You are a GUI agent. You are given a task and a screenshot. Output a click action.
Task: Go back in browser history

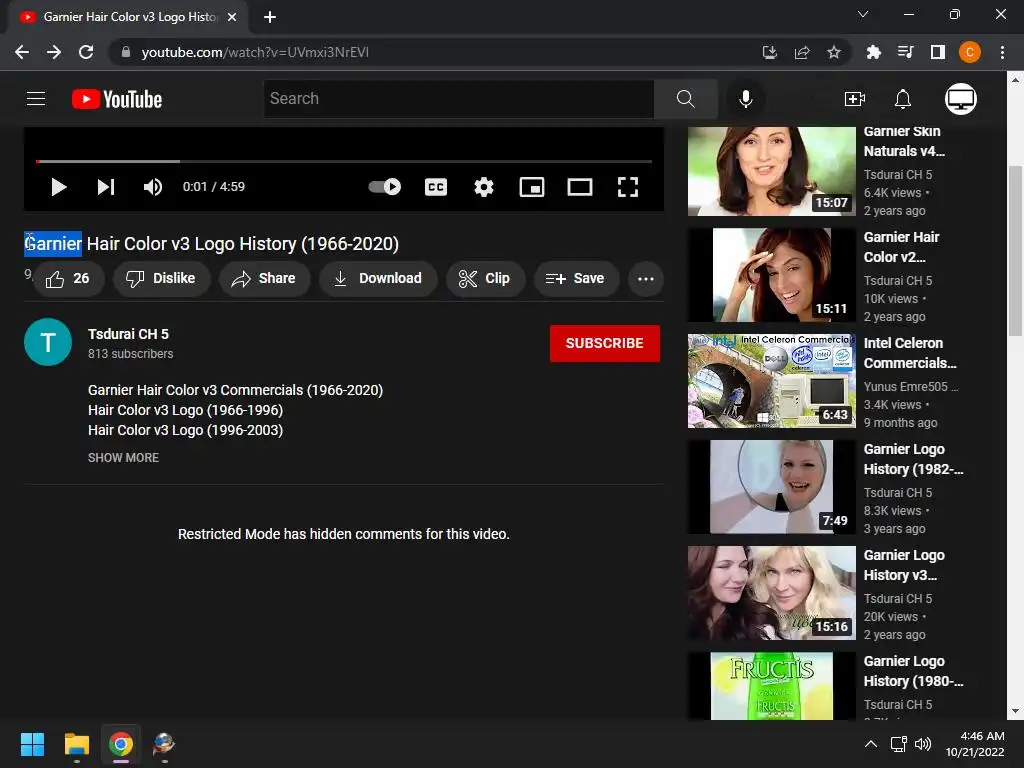pos(22,52)
